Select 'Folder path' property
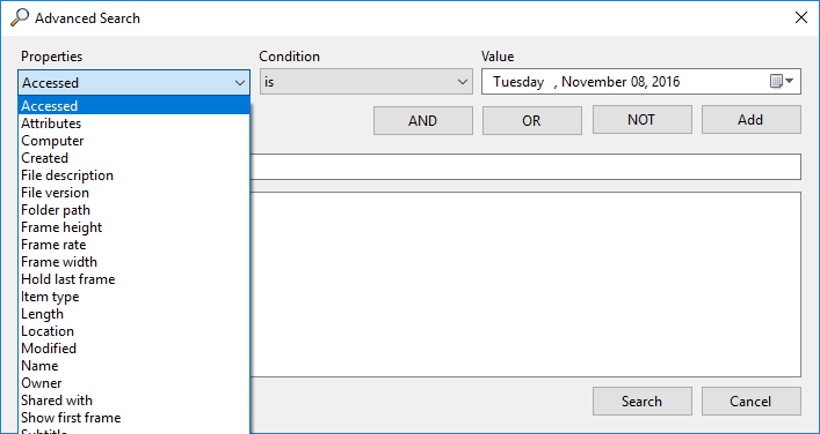The image size is (820, 434). (55, 210)
